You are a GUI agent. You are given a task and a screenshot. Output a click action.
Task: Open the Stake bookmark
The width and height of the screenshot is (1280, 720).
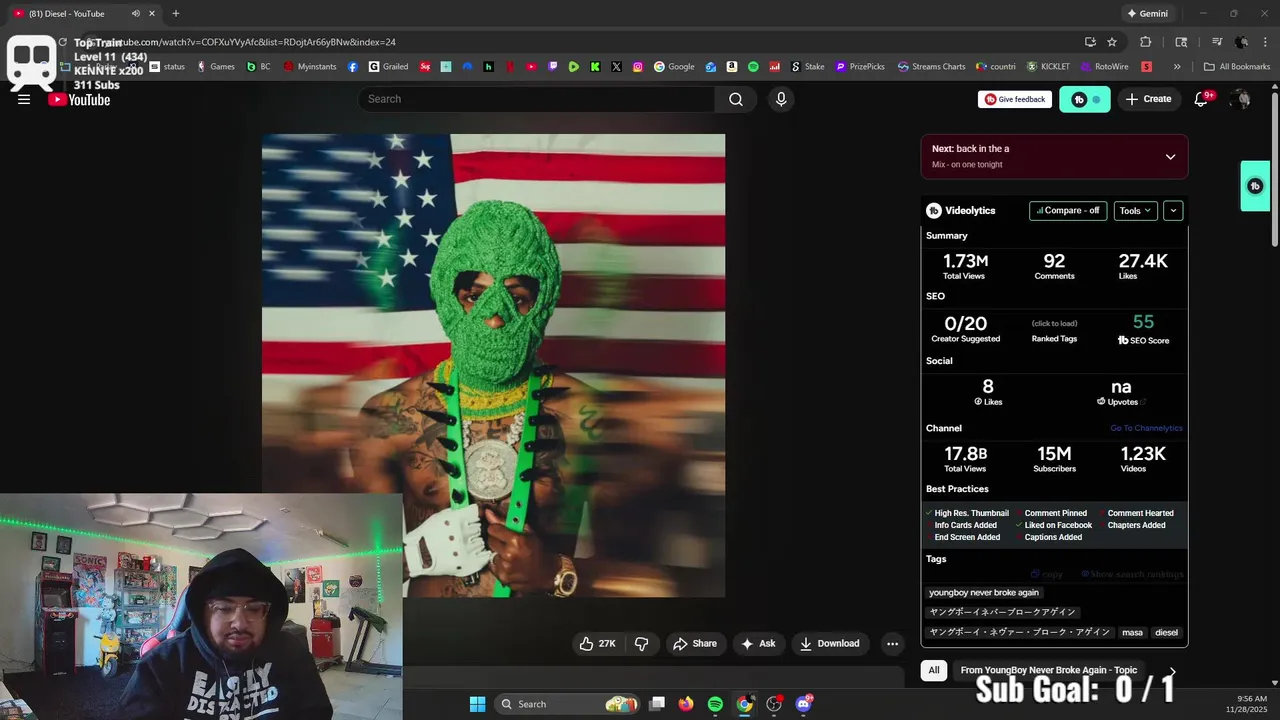(808, 67)
